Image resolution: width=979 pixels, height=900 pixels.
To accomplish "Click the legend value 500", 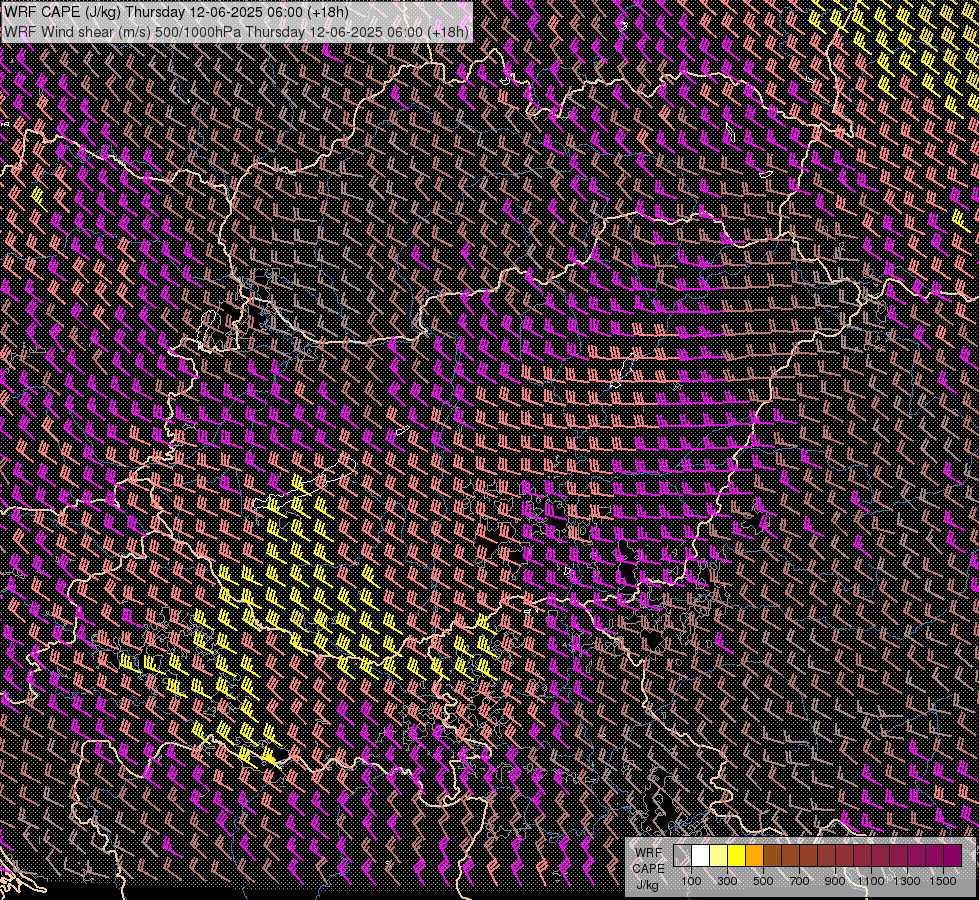I will click(763, 881).
